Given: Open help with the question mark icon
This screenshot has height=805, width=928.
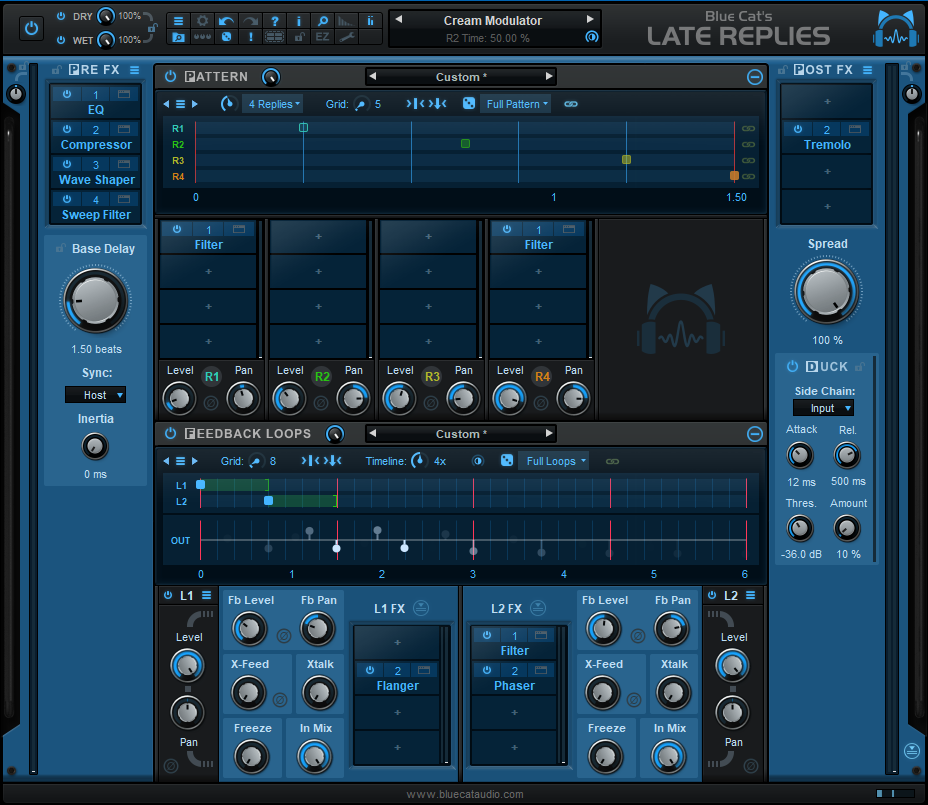Looking at the screenshot, I should tap(275, 21).
